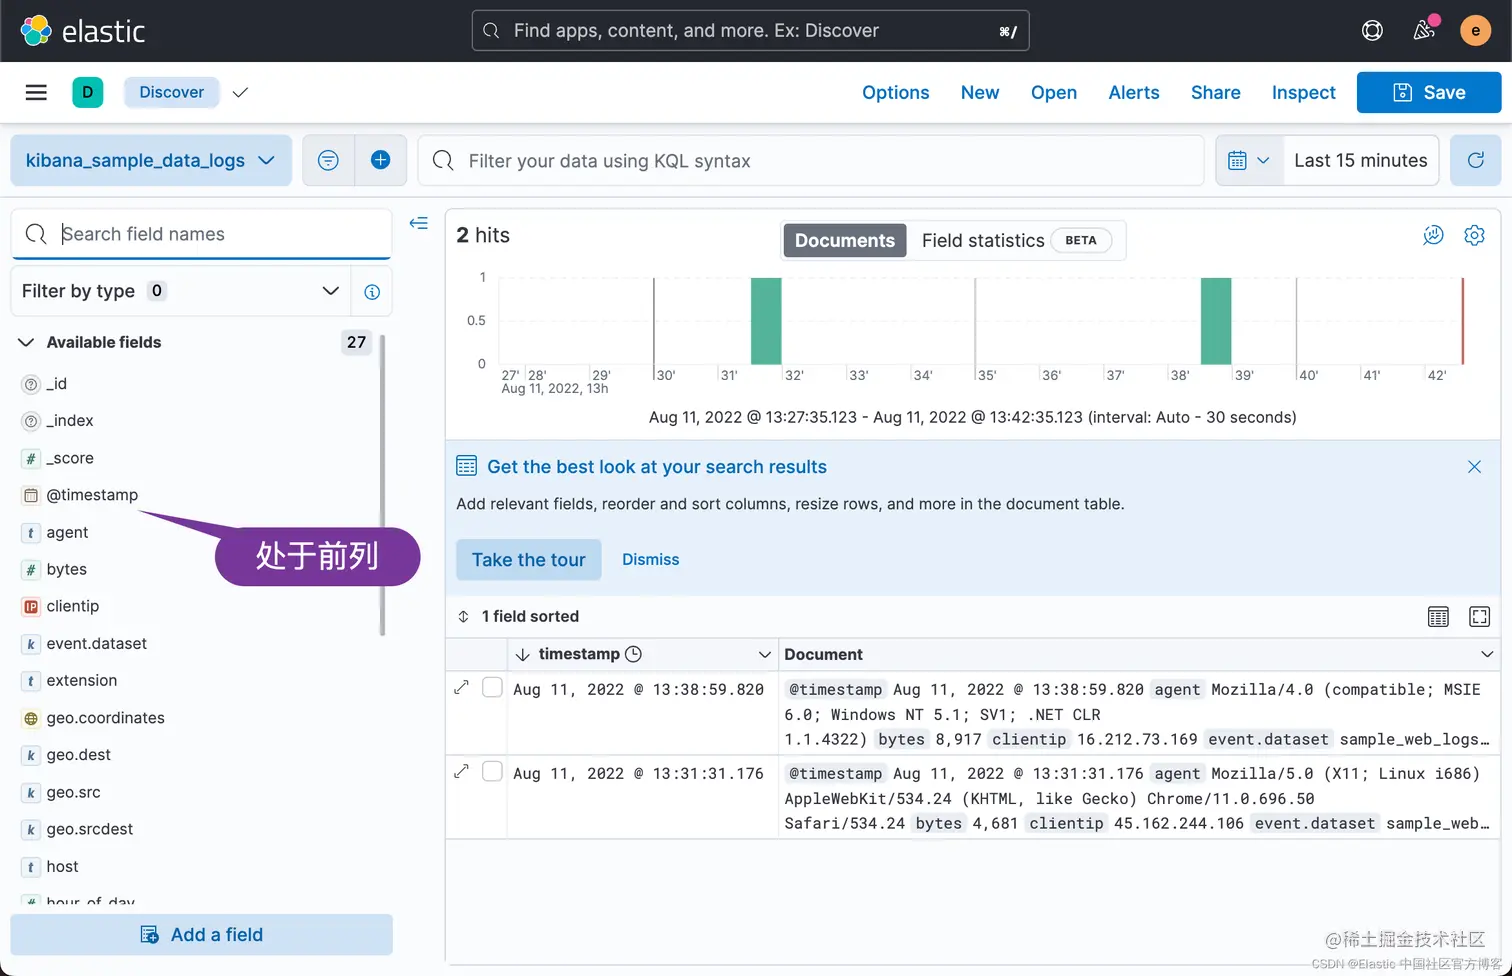The width and height of the screenshot is (1512, 976).
Task: Open the Discover breadcrumb chevron menu
Action: (240, 92)
